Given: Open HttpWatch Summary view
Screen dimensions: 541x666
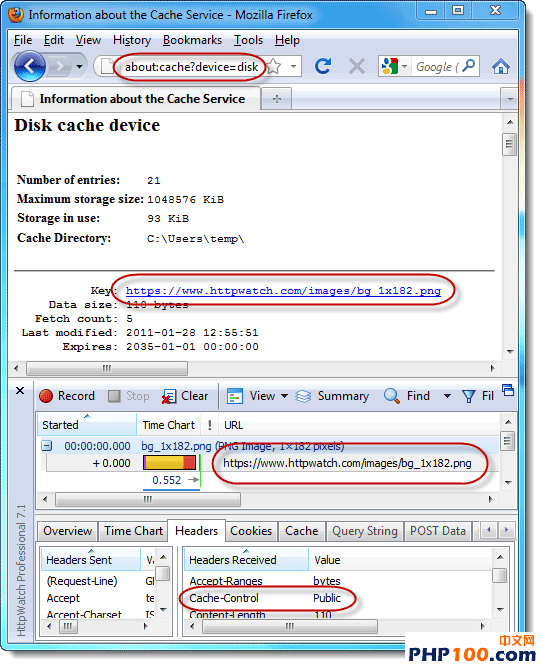Looking at the screenshot, I should [332, 396].
